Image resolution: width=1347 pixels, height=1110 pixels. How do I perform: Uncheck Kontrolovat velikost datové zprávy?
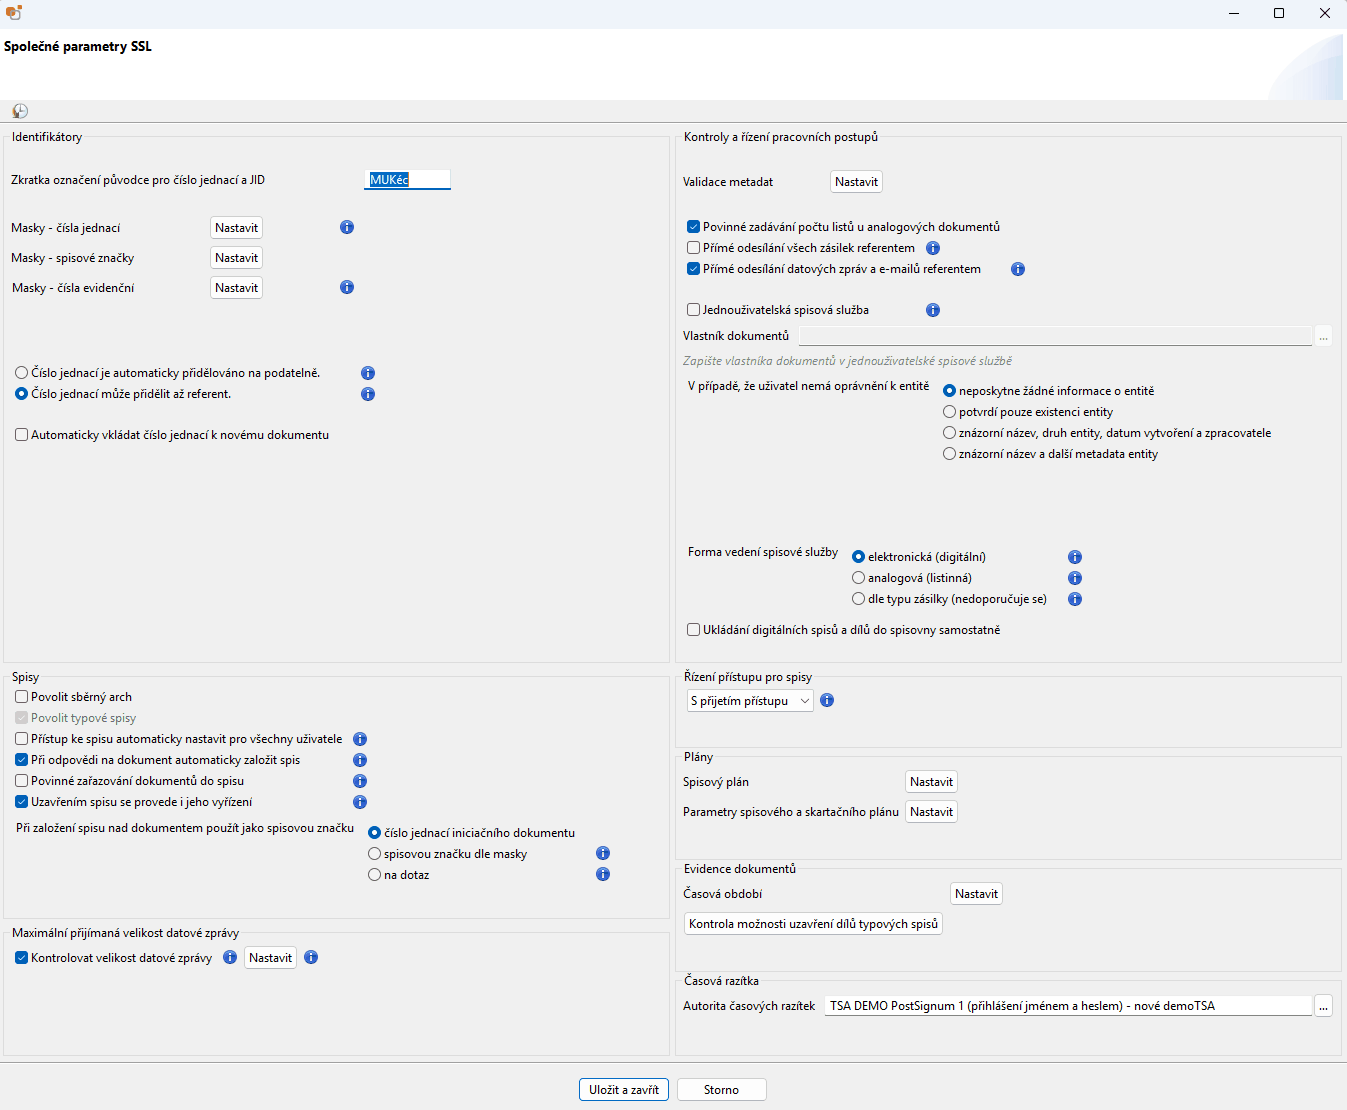[x=22, y=958]
